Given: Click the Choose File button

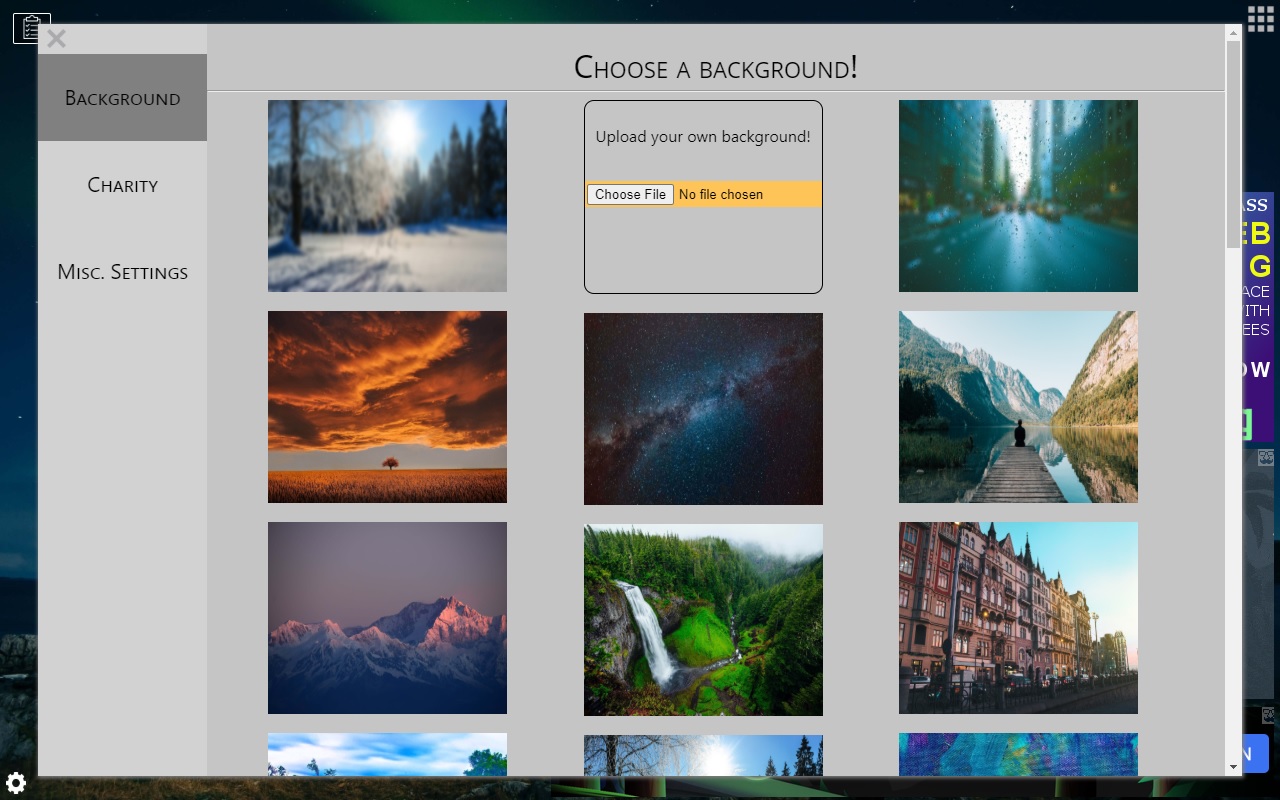Looking at the screenshot, I should 630,194.
